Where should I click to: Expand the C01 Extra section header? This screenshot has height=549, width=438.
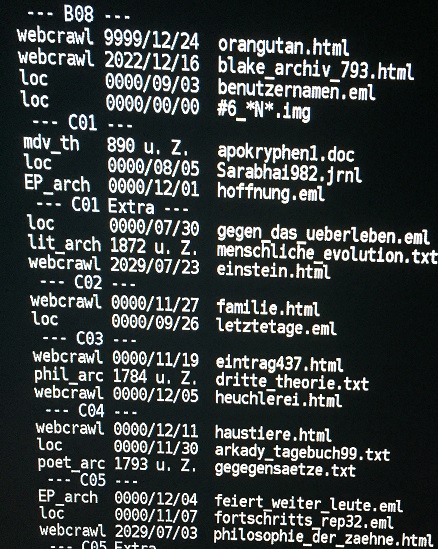112,206
